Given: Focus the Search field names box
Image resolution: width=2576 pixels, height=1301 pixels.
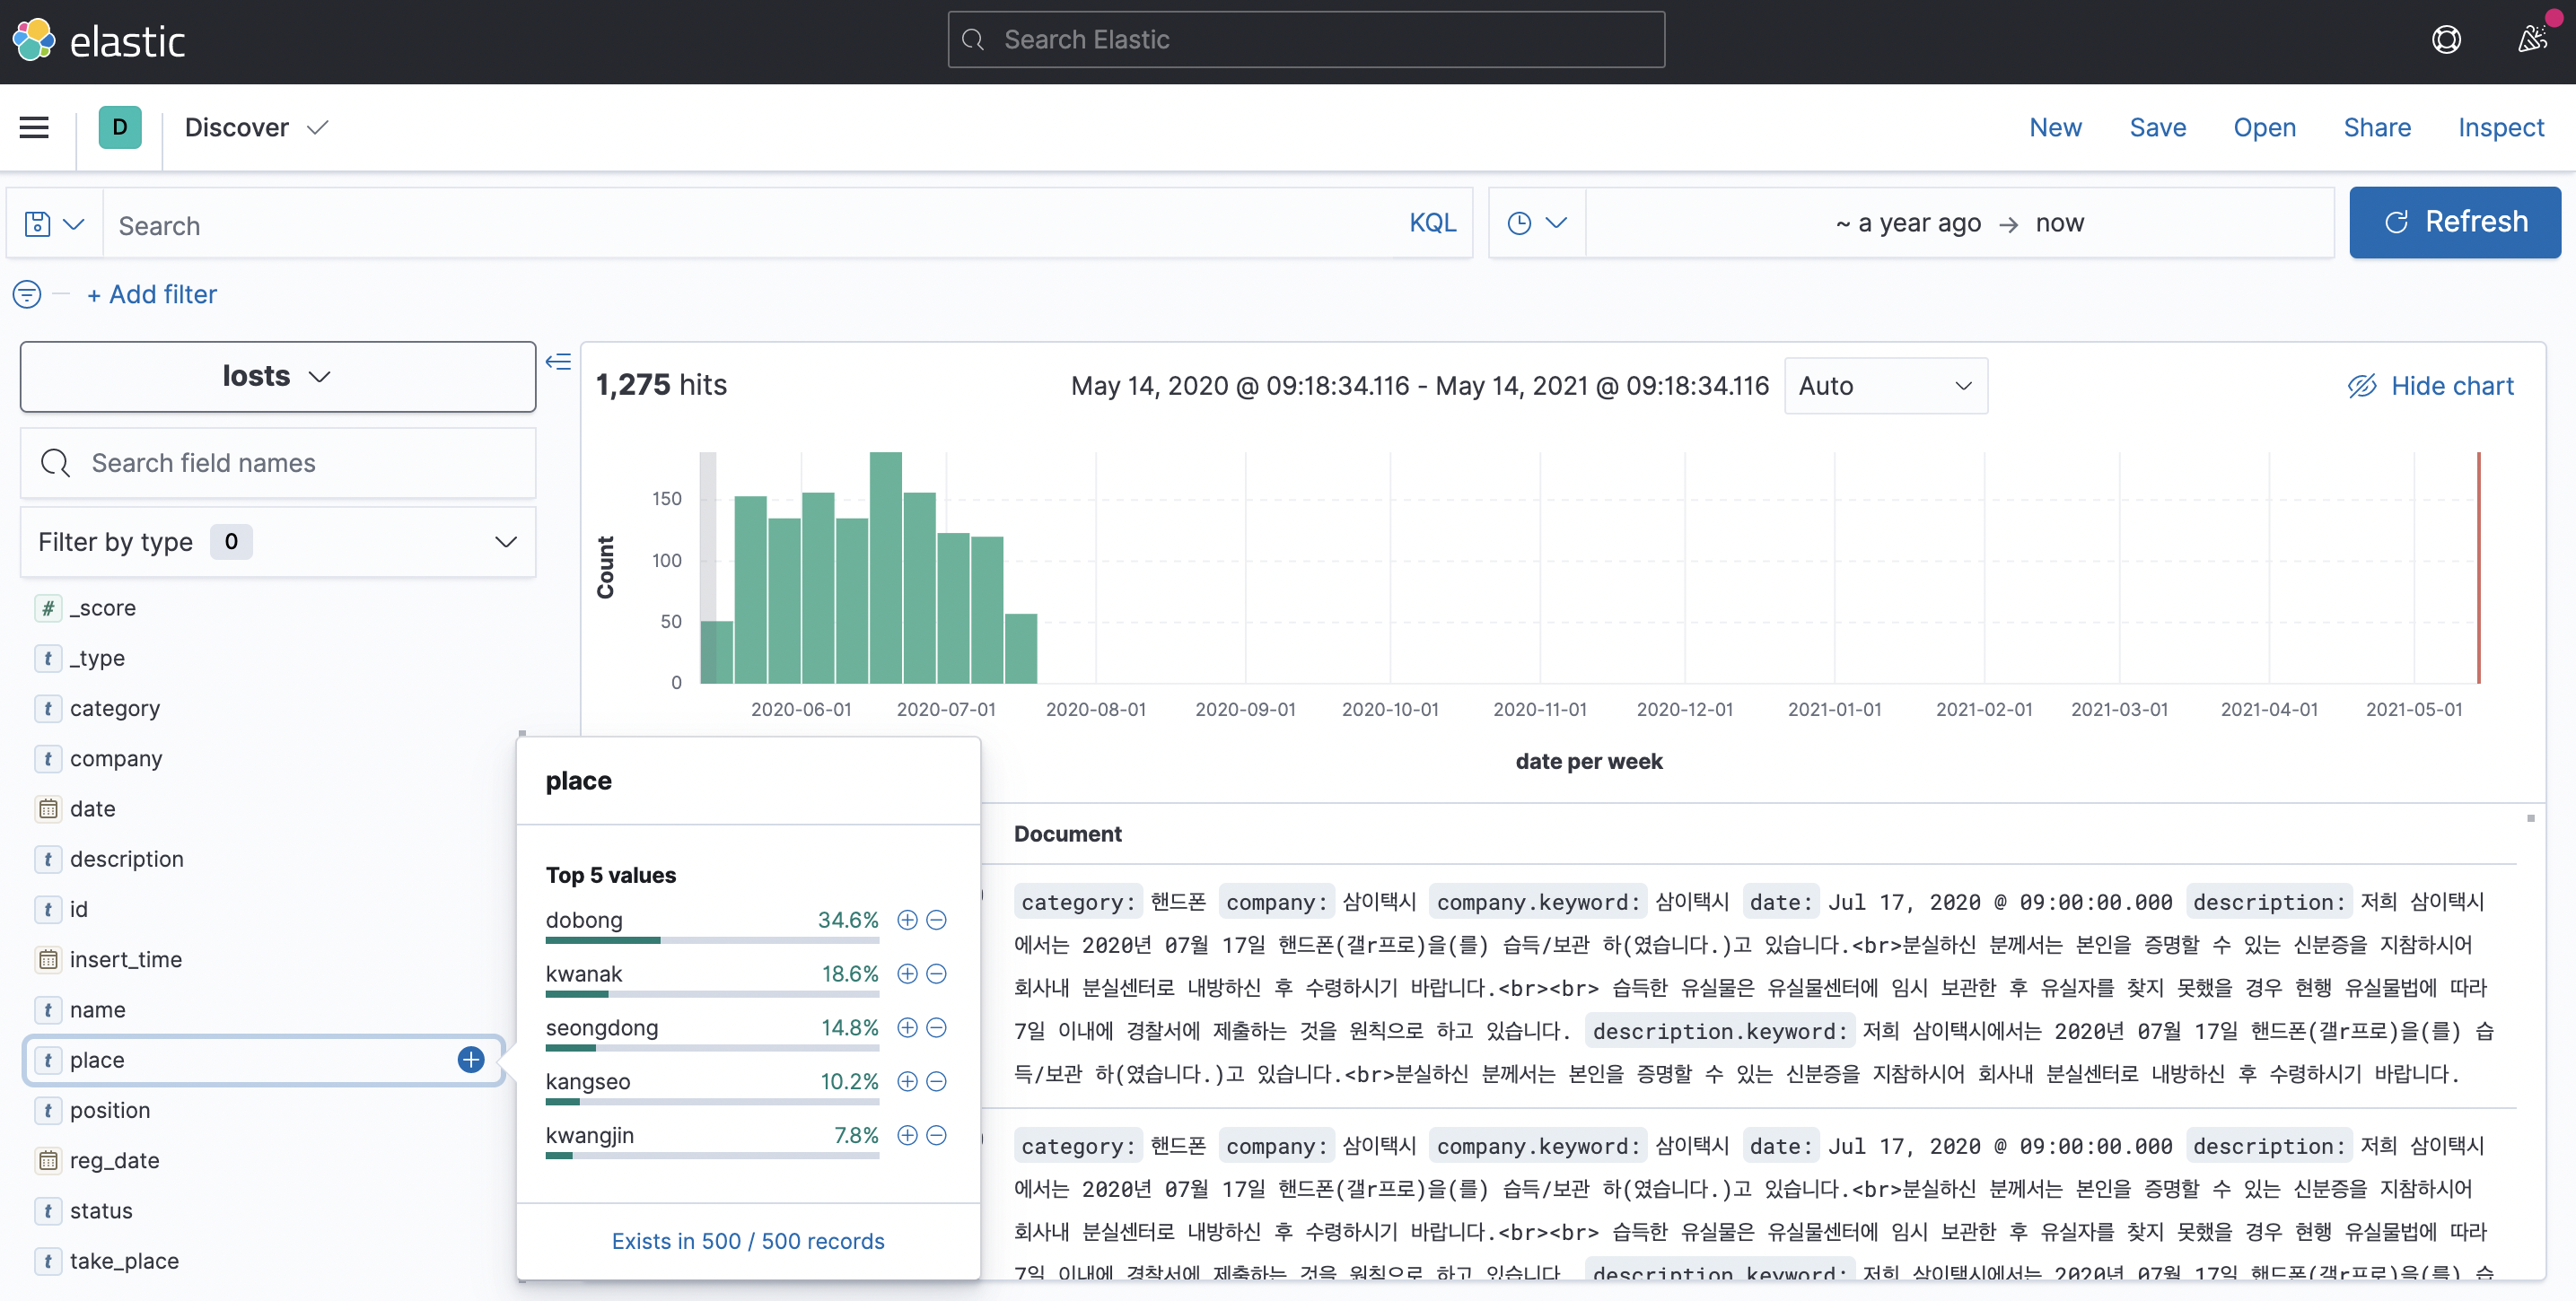Looking at the screenshot, I should pyautogui.click(x=278, y=463).
